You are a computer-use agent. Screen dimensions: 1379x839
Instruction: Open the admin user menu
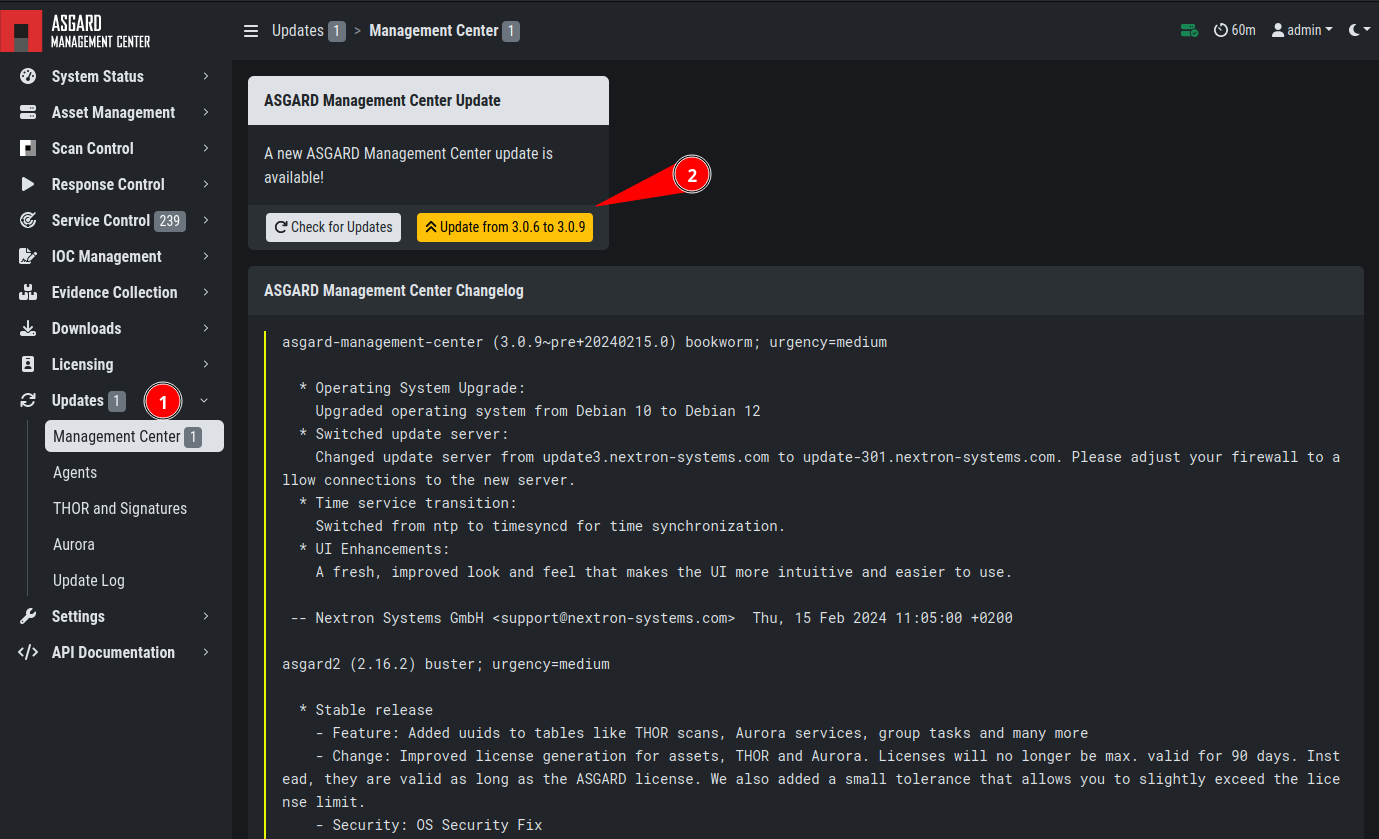pyautogui.click(x=1302, y=30)
